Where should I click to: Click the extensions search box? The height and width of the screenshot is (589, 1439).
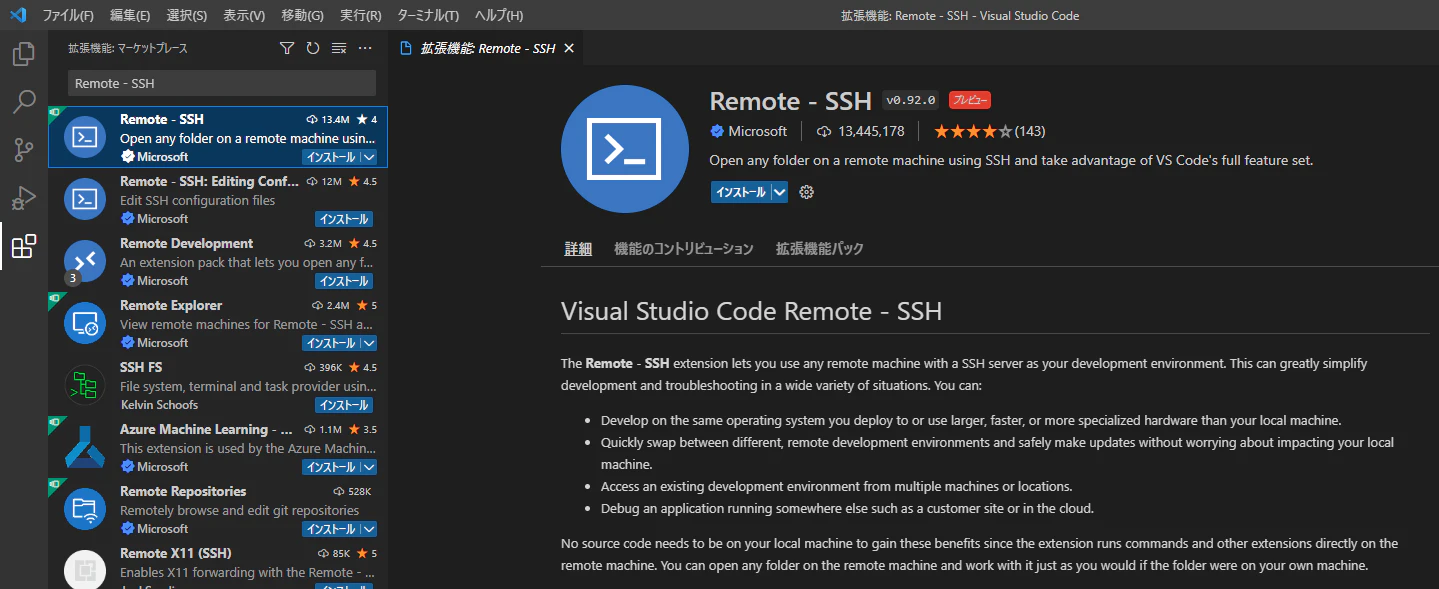[222, 83]
